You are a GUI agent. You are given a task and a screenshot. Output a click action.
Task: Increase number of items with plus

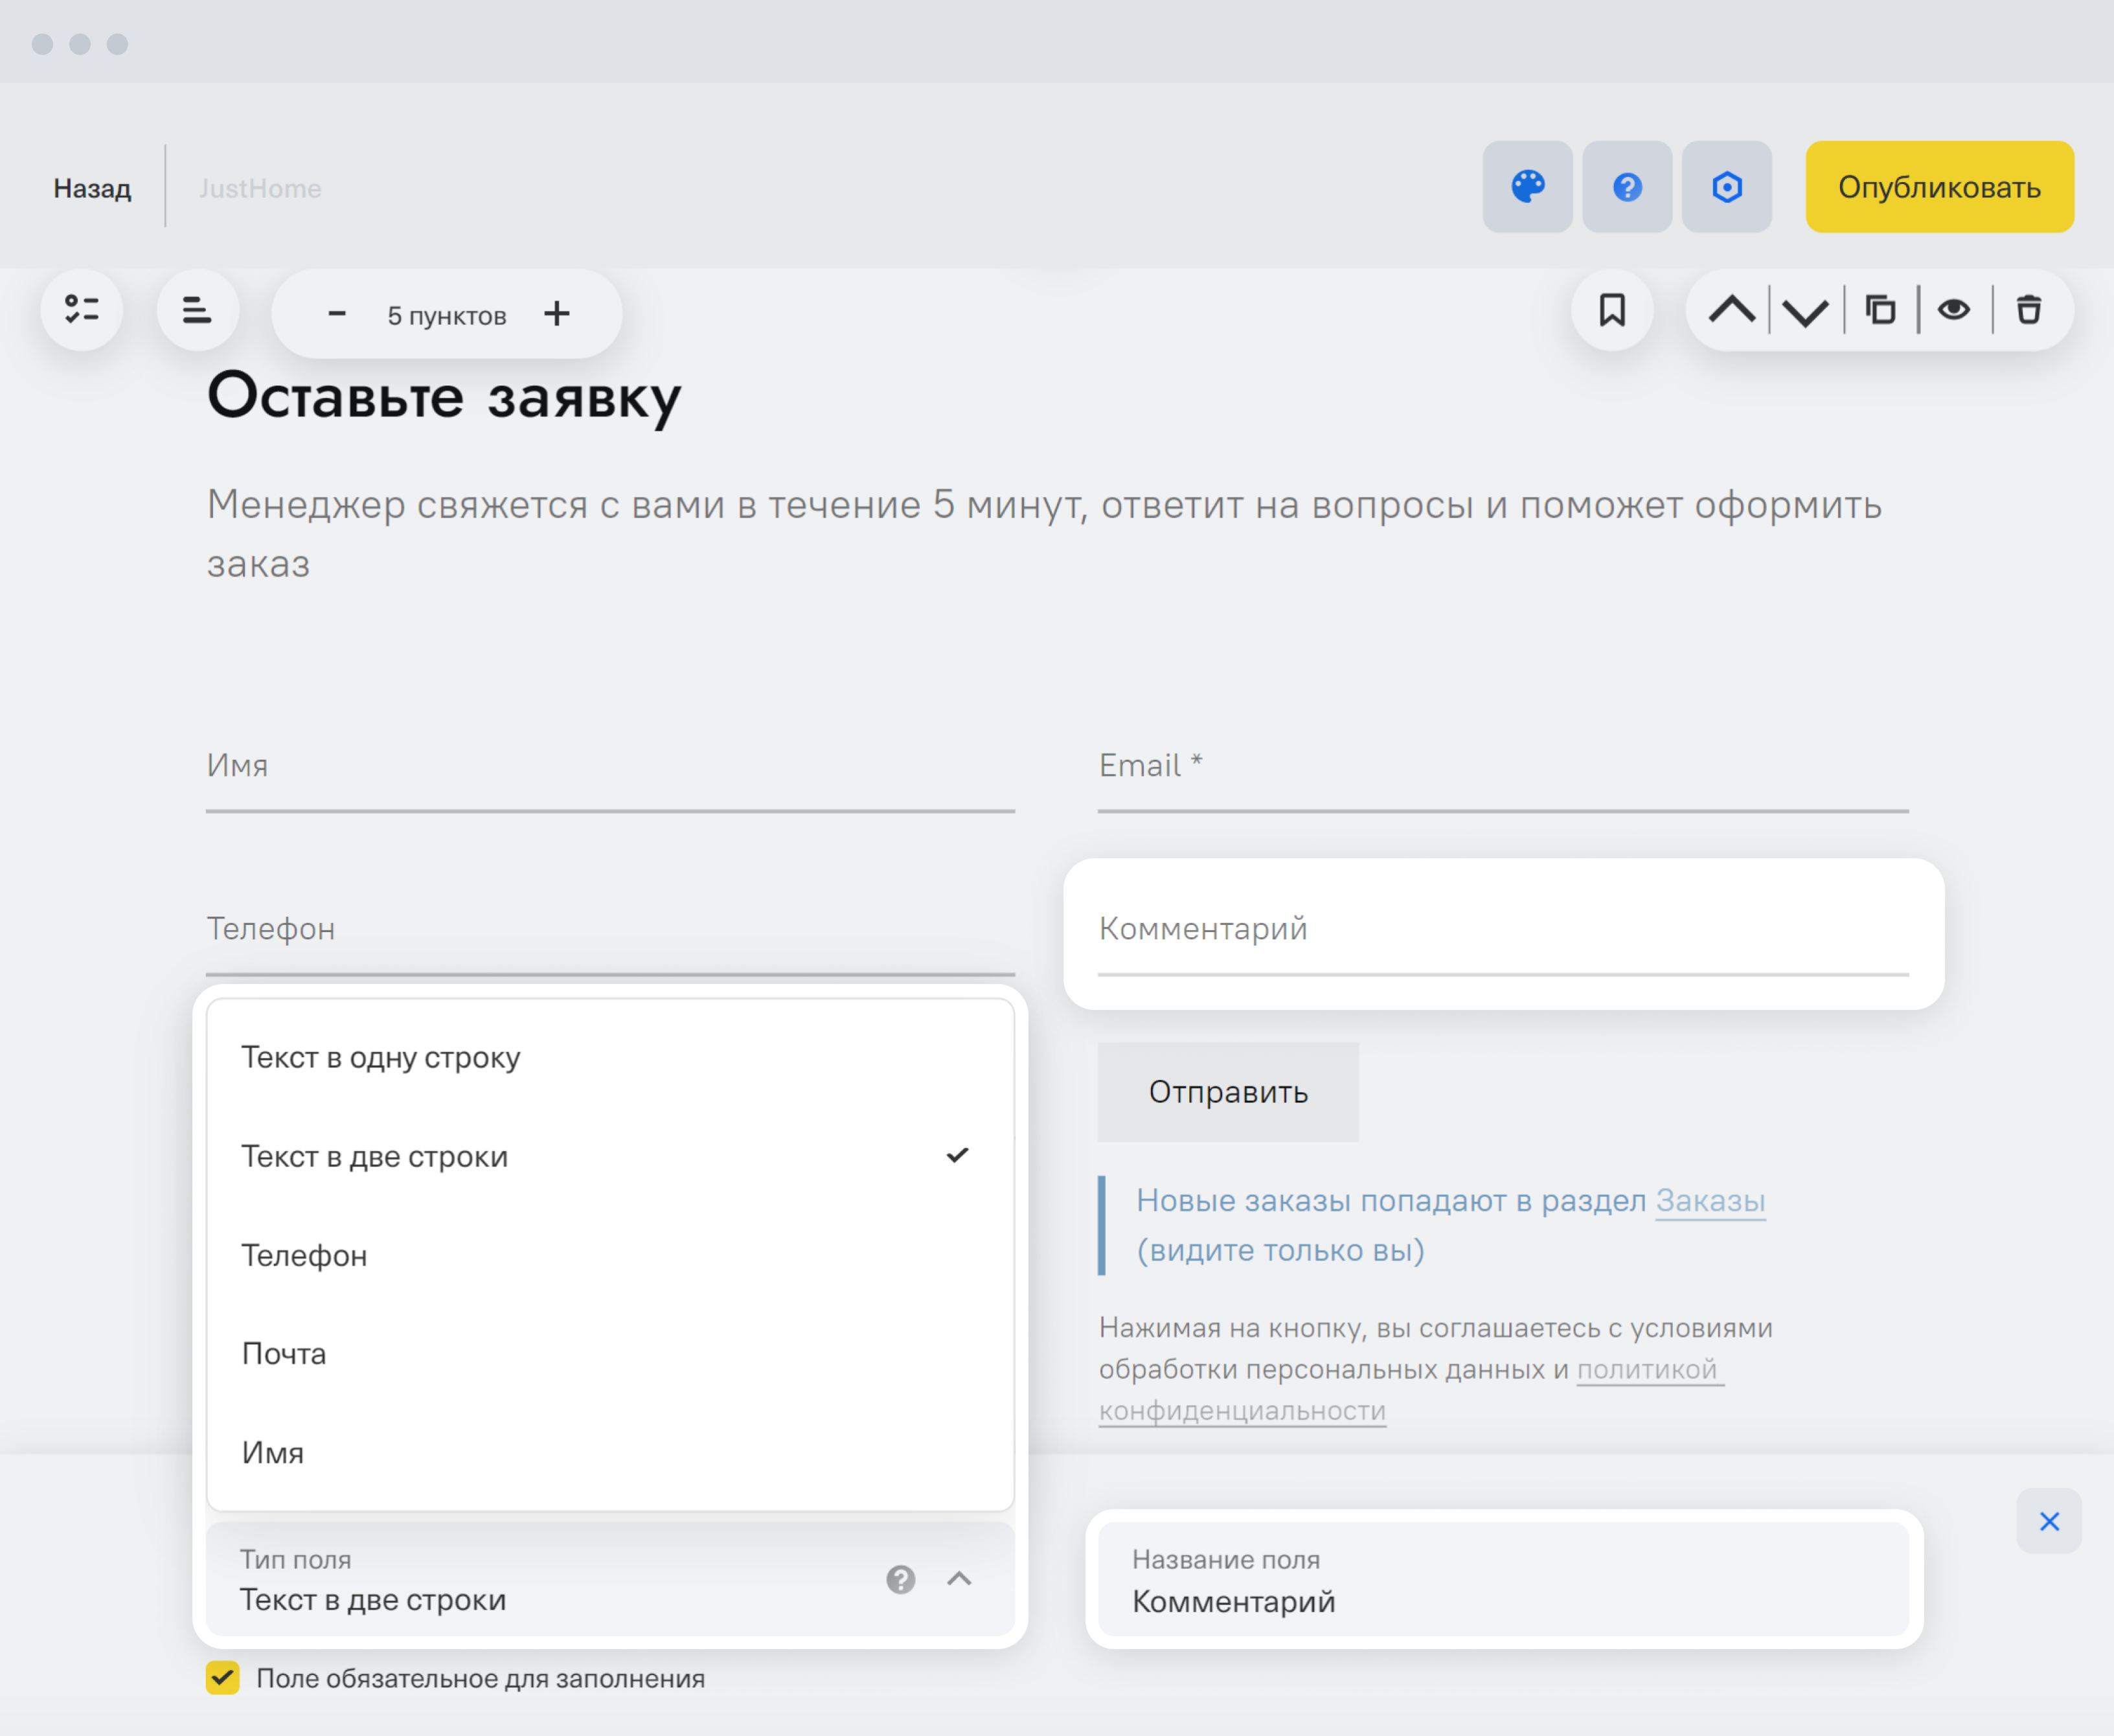click(x=557, y=314)
